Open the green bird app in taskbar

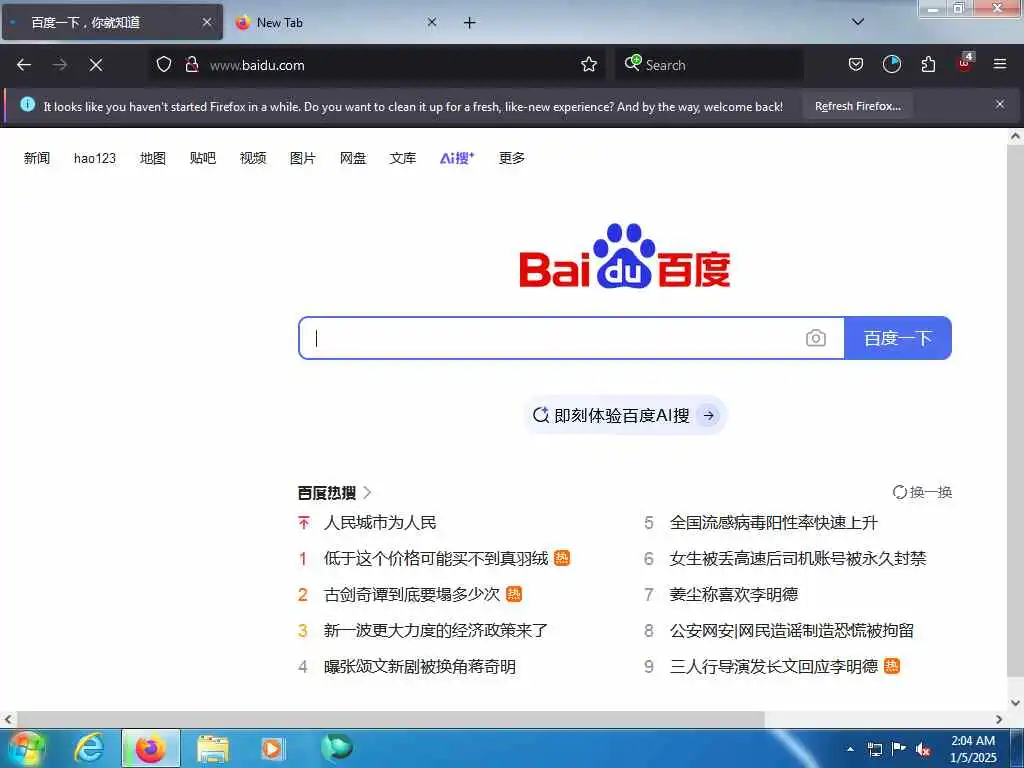point(337,748)
